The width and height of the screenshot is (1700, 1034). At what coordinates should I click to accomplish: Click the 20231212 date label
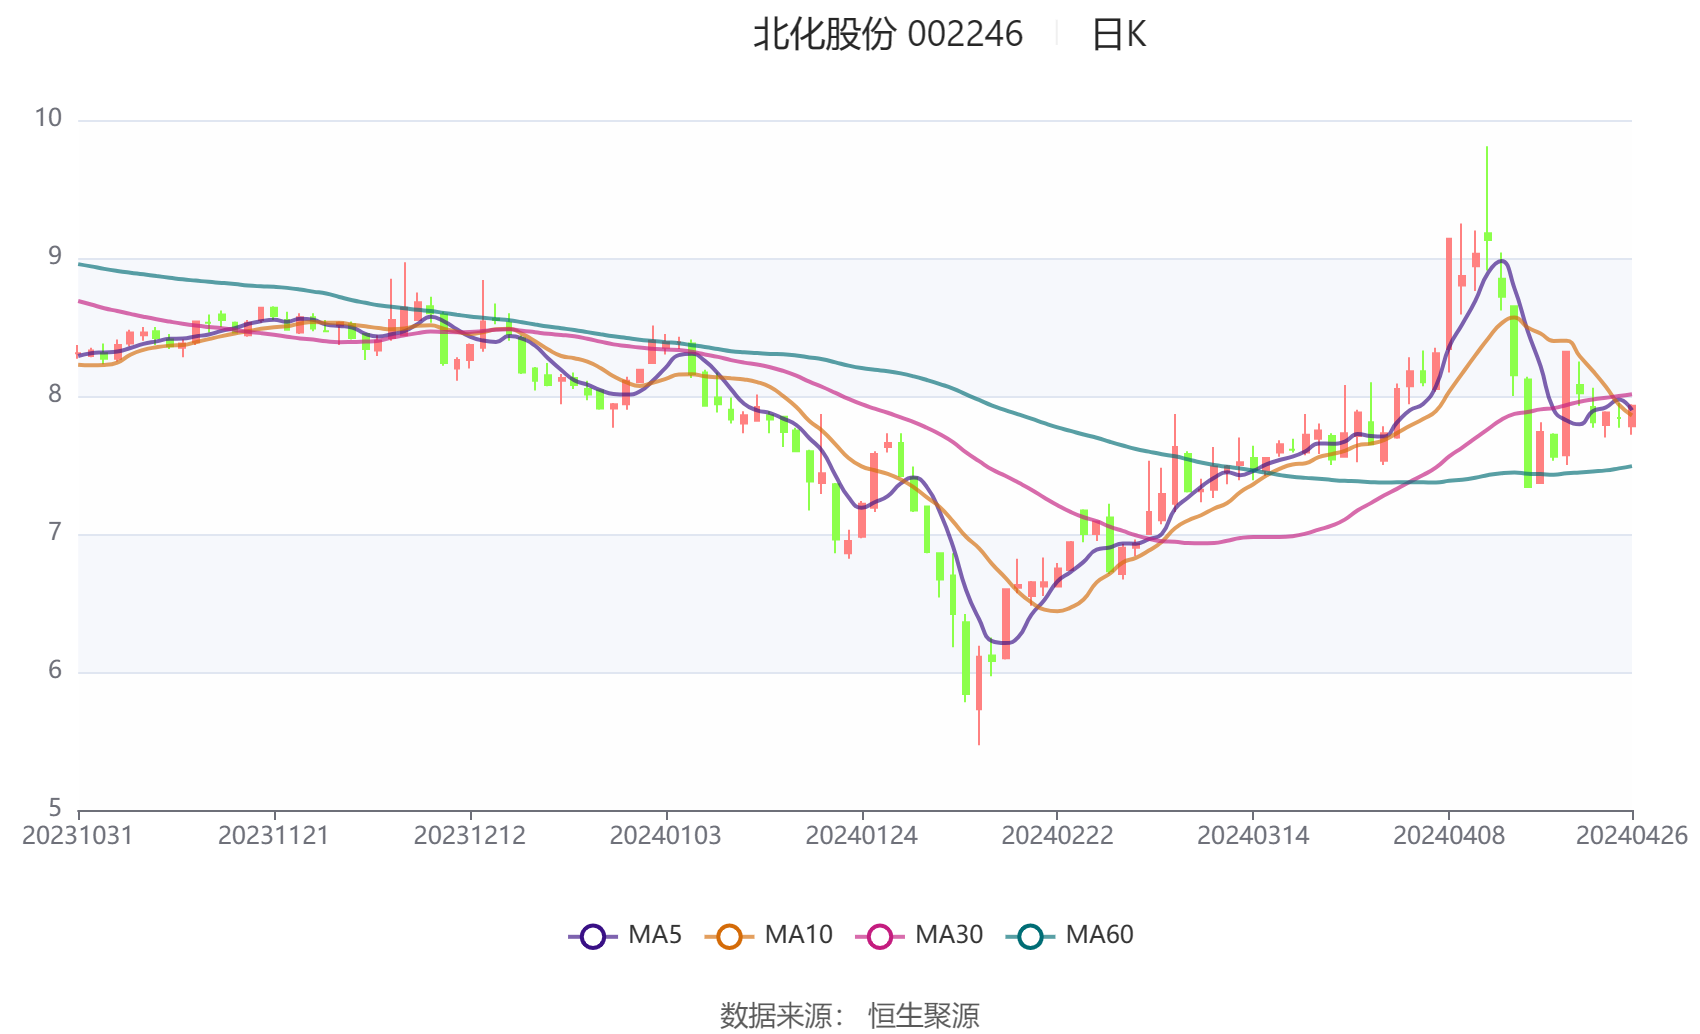pos(470,835)
